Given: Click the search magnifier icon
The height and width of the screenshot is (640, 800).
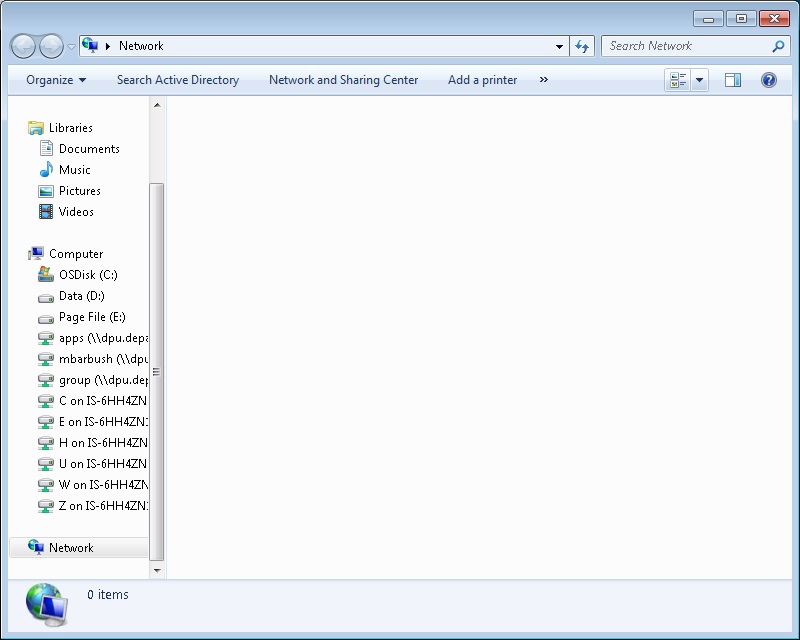Looking at the screenshot, I should click(779, 46).
